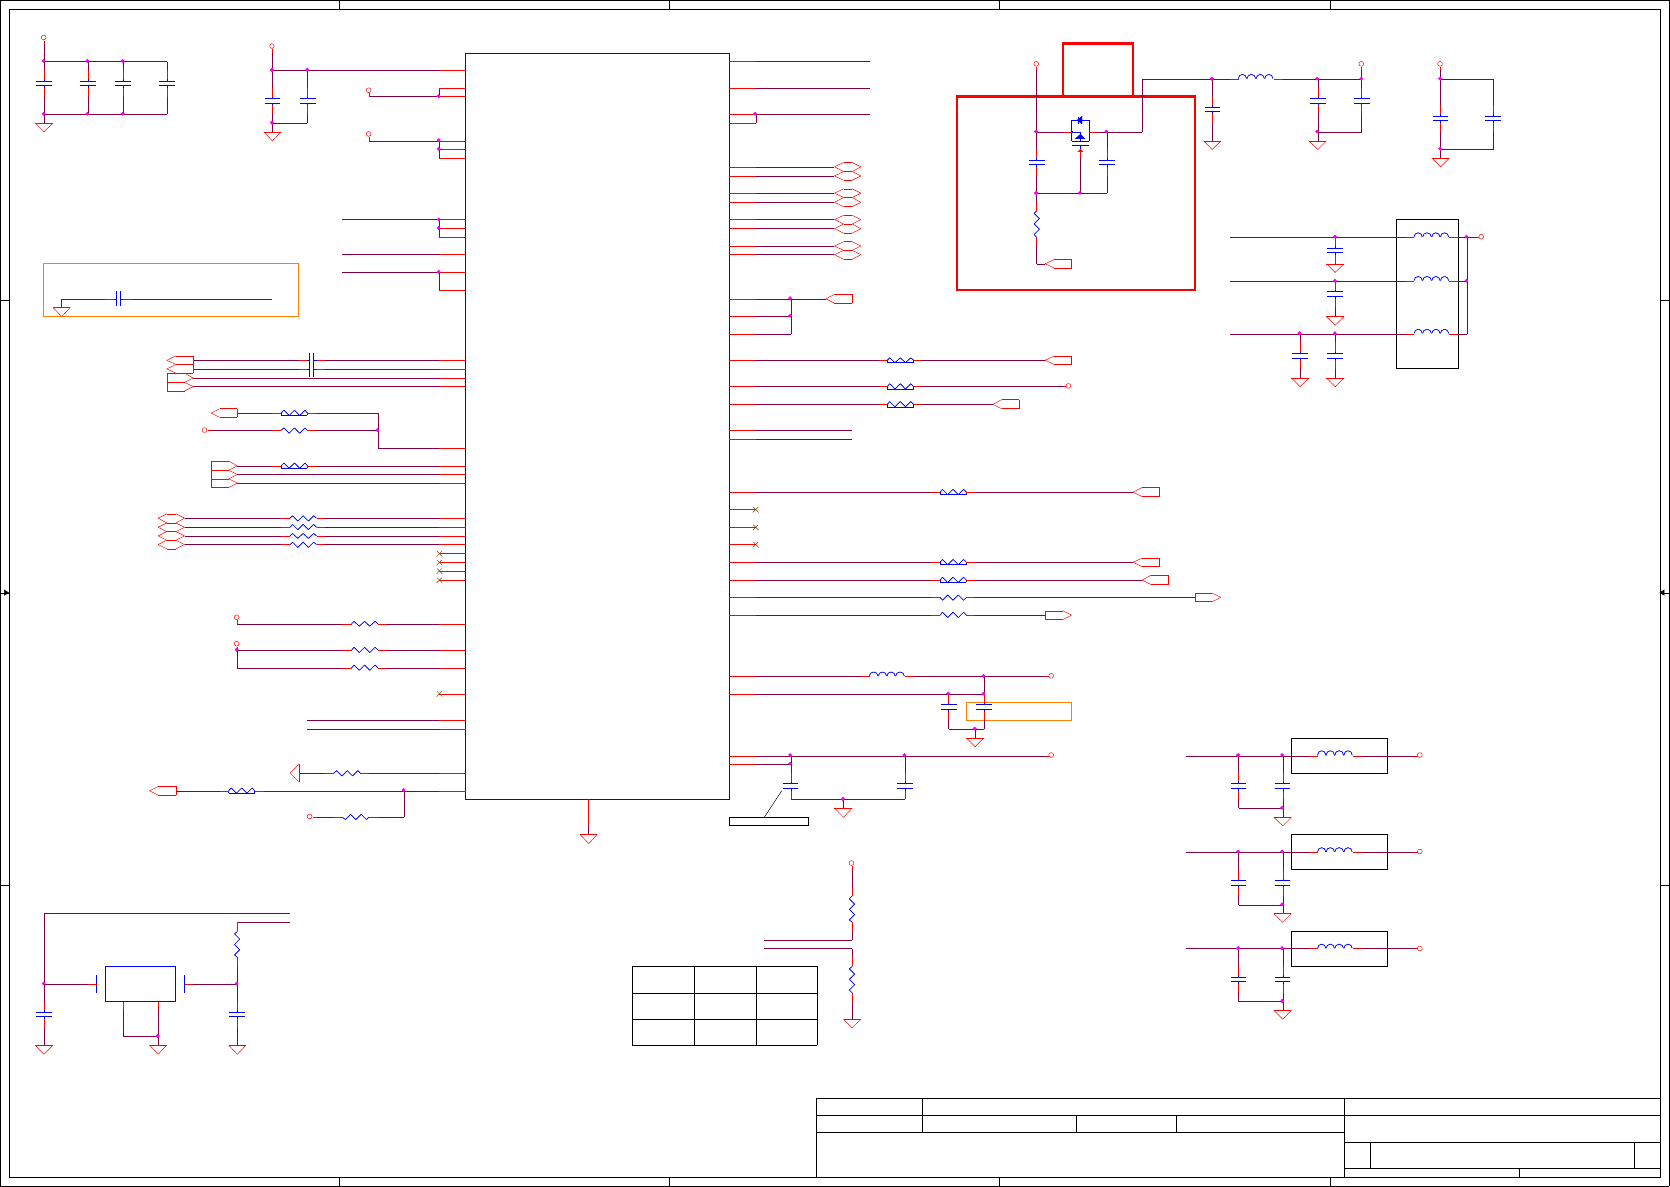Select the capacitor inside the large orange-bordered box

tap(118, 298)
